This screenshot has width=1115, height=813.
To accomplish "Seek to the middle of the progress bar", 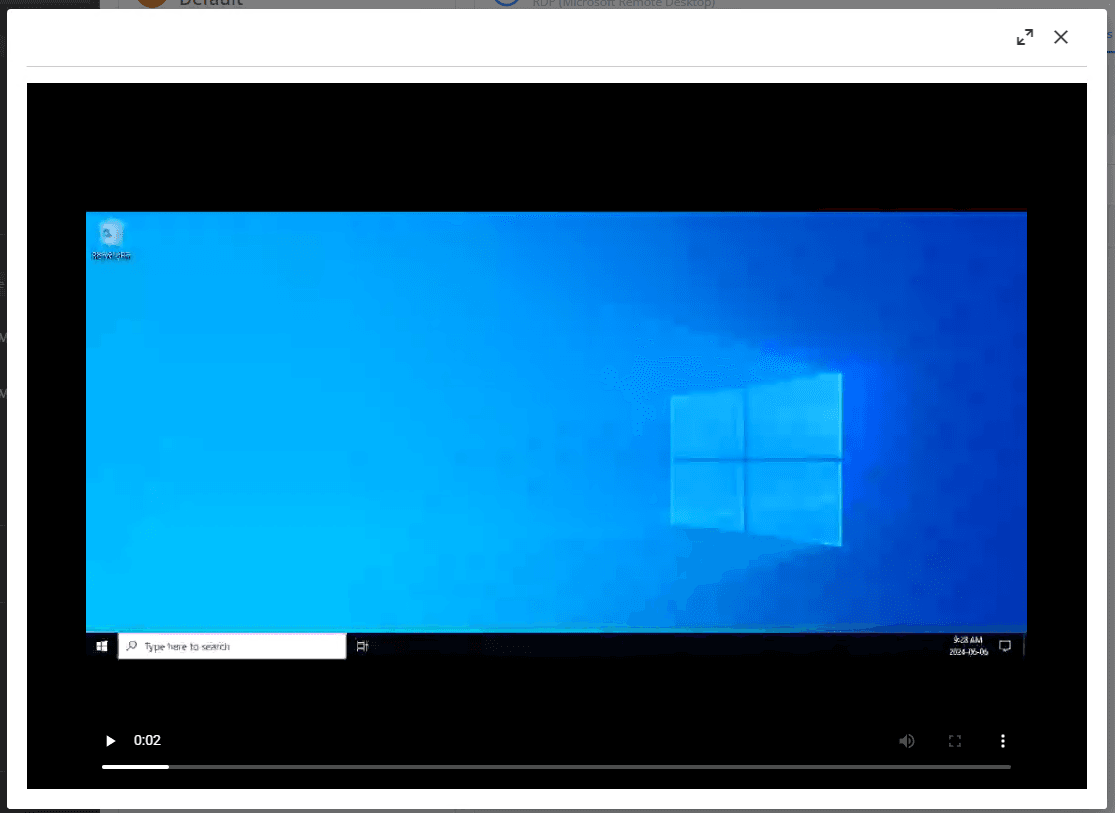I will (x=556, y=767).
